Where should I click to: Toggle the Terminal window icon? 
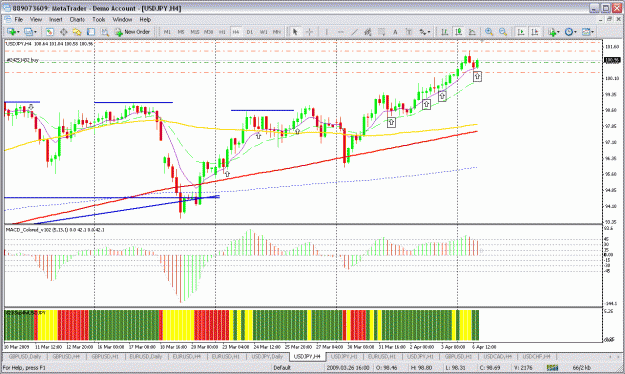click(91, 32)
